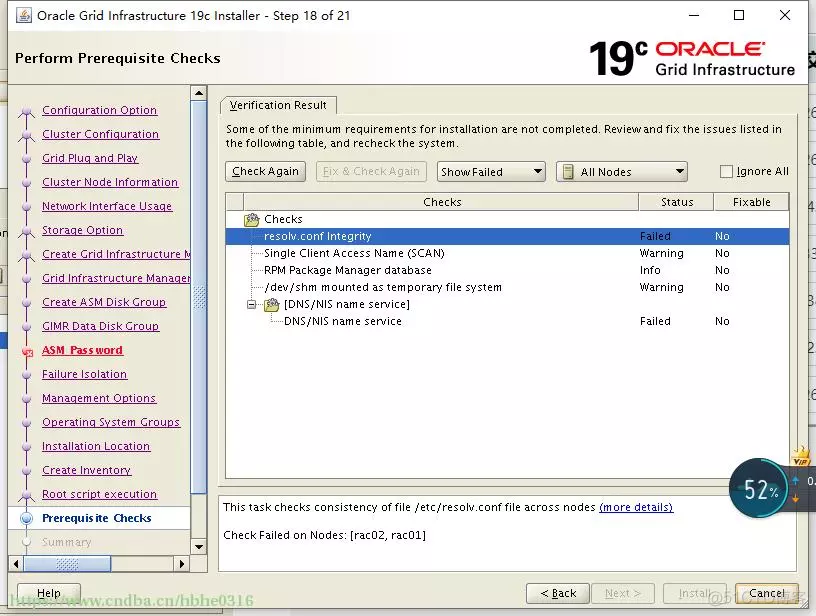
Task: Click the Checks root folder icon
Action: click(252, 220)
